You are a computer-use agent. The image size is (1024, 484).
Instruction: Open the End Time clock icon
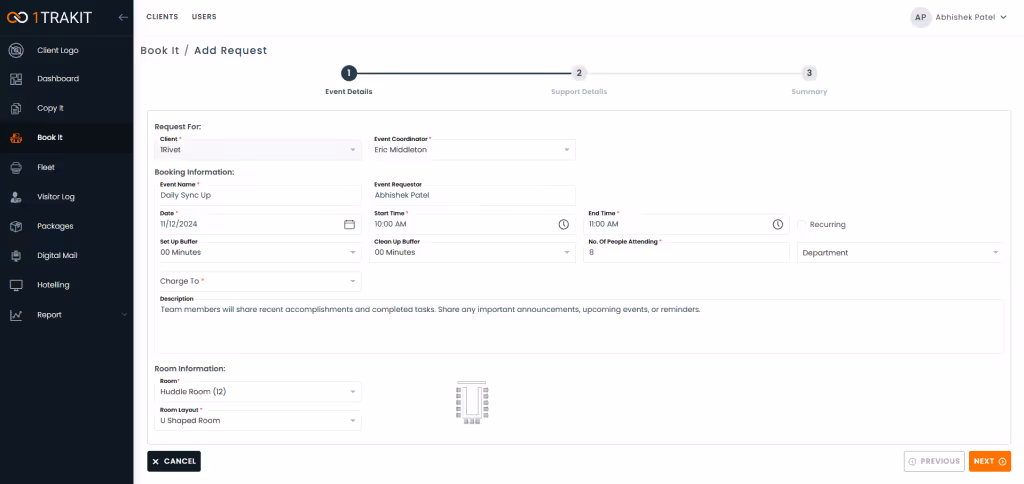tap(778, 224)
